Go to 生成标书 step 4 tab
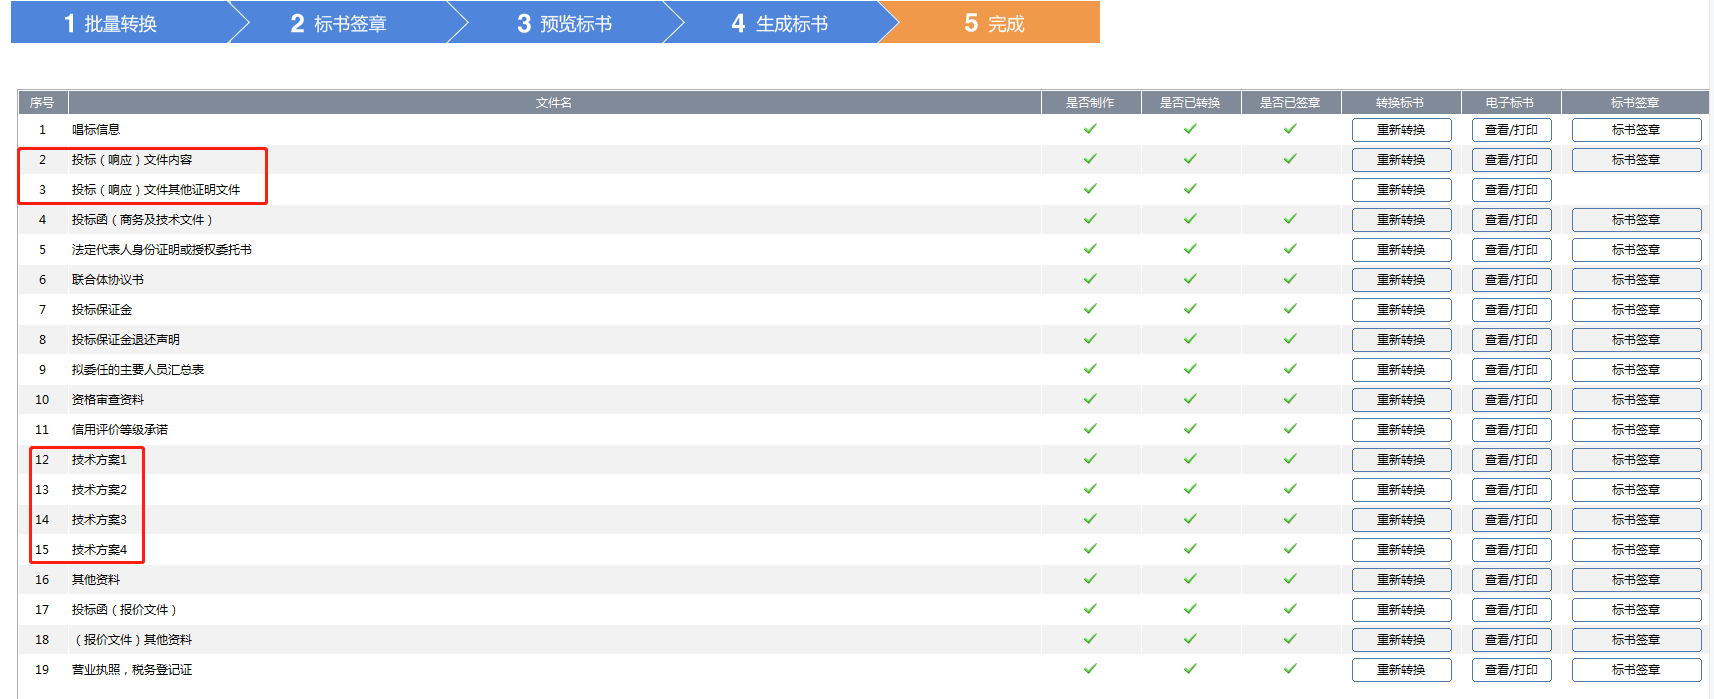This screenshot has width=1714, height=699. point(780,23)
